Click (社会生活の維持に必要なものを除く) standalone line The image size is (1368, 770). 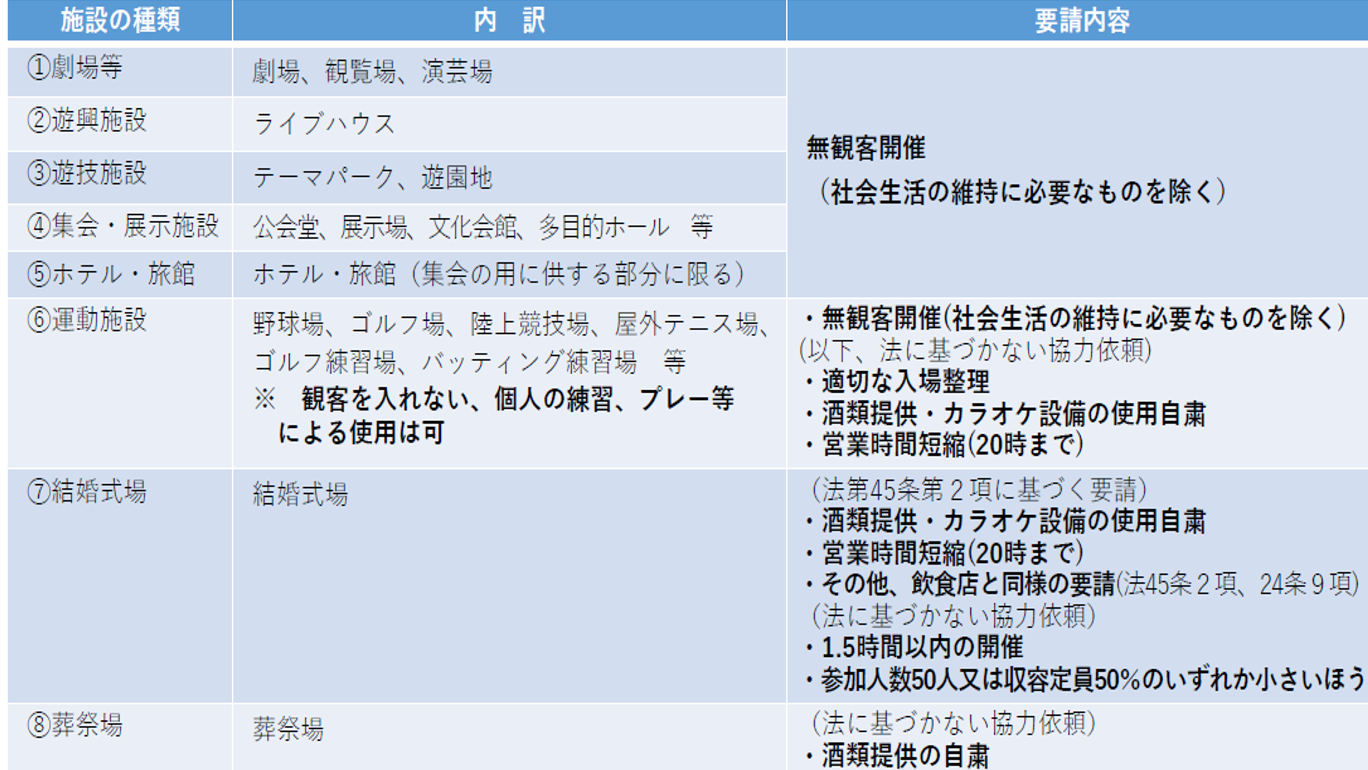coord(1023,192)
